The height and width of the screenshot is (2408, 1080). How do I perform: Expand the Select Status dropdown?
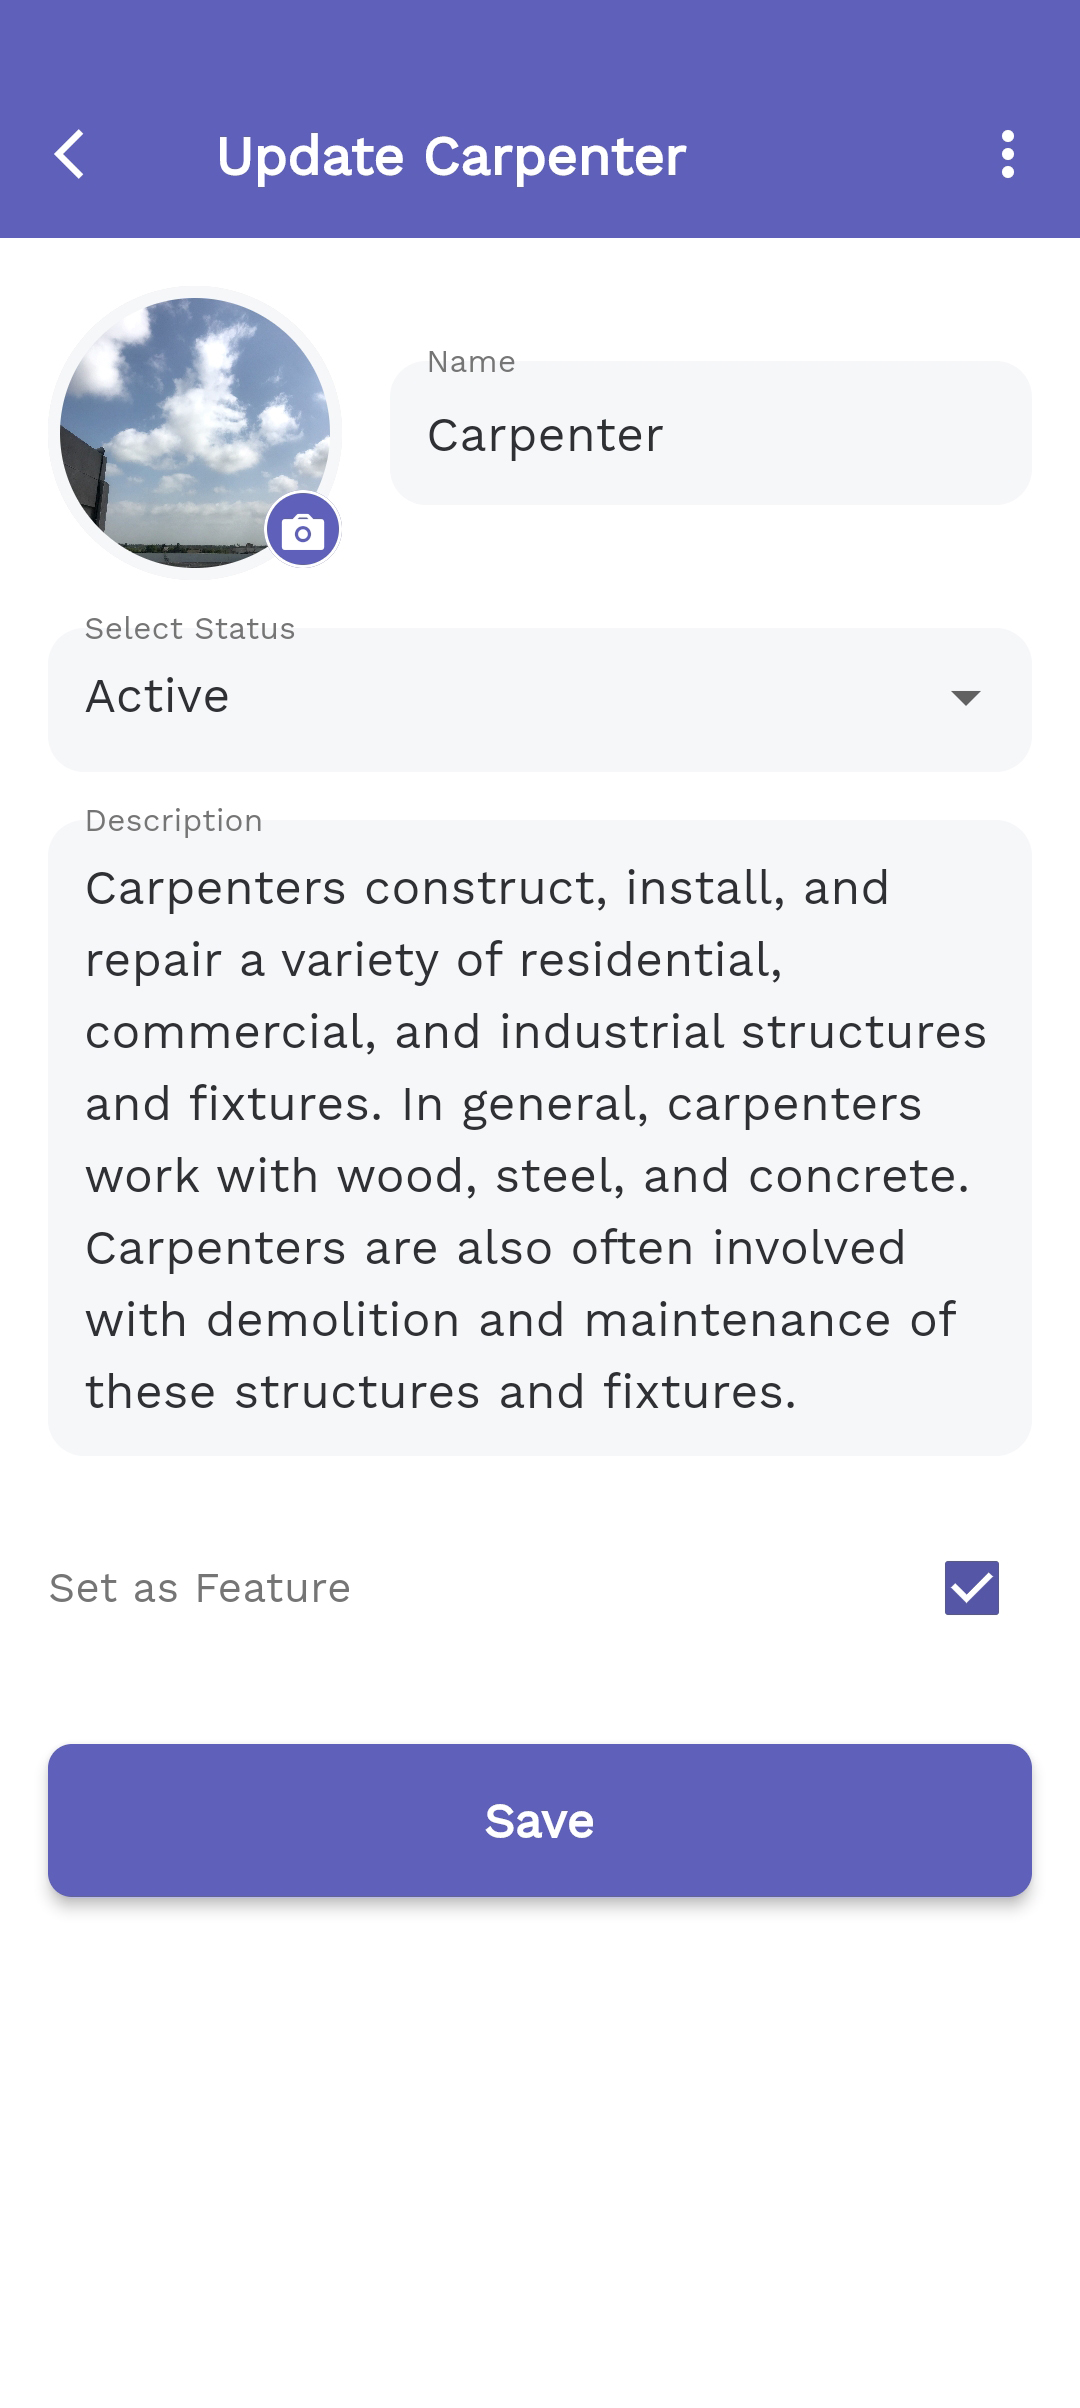pyautogui.click(x=540, y=700)
